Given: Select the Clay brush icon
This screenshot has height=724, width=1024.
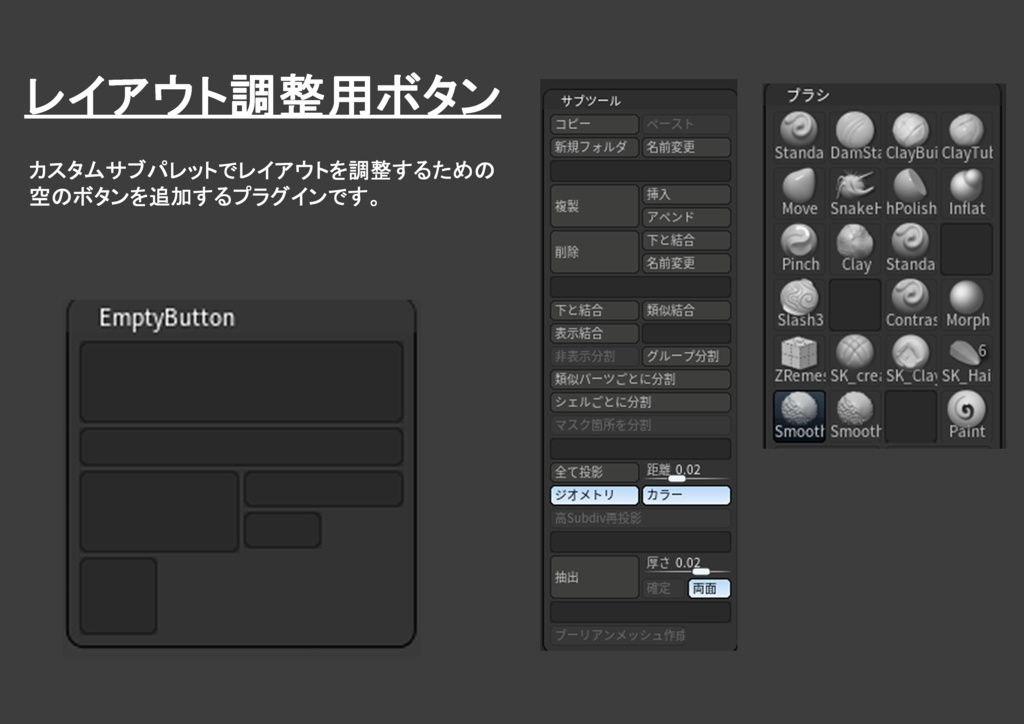Looking at the screenshot, I should point(855,248).
